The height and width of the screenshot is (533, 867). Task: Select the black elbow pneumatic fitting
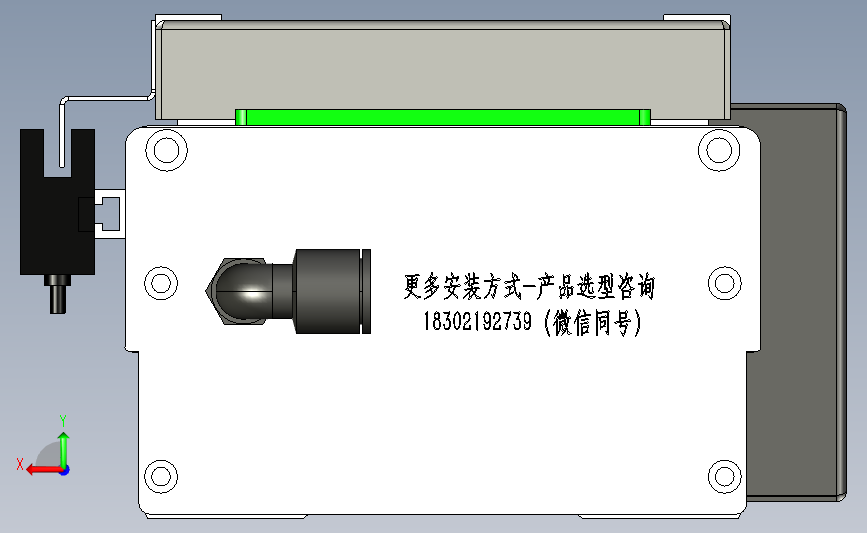(x=288, y=291)
